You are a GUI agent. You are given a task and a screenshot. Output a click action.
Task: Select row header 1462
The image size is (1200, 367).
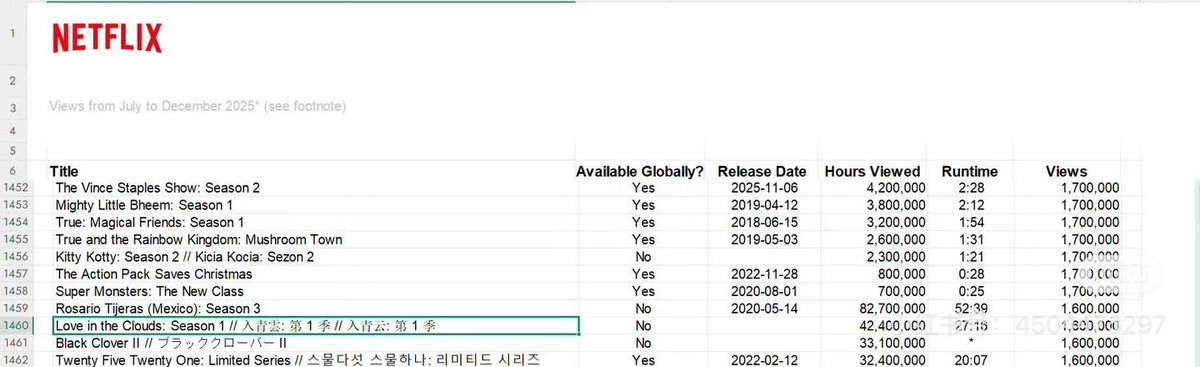[14, 360]
